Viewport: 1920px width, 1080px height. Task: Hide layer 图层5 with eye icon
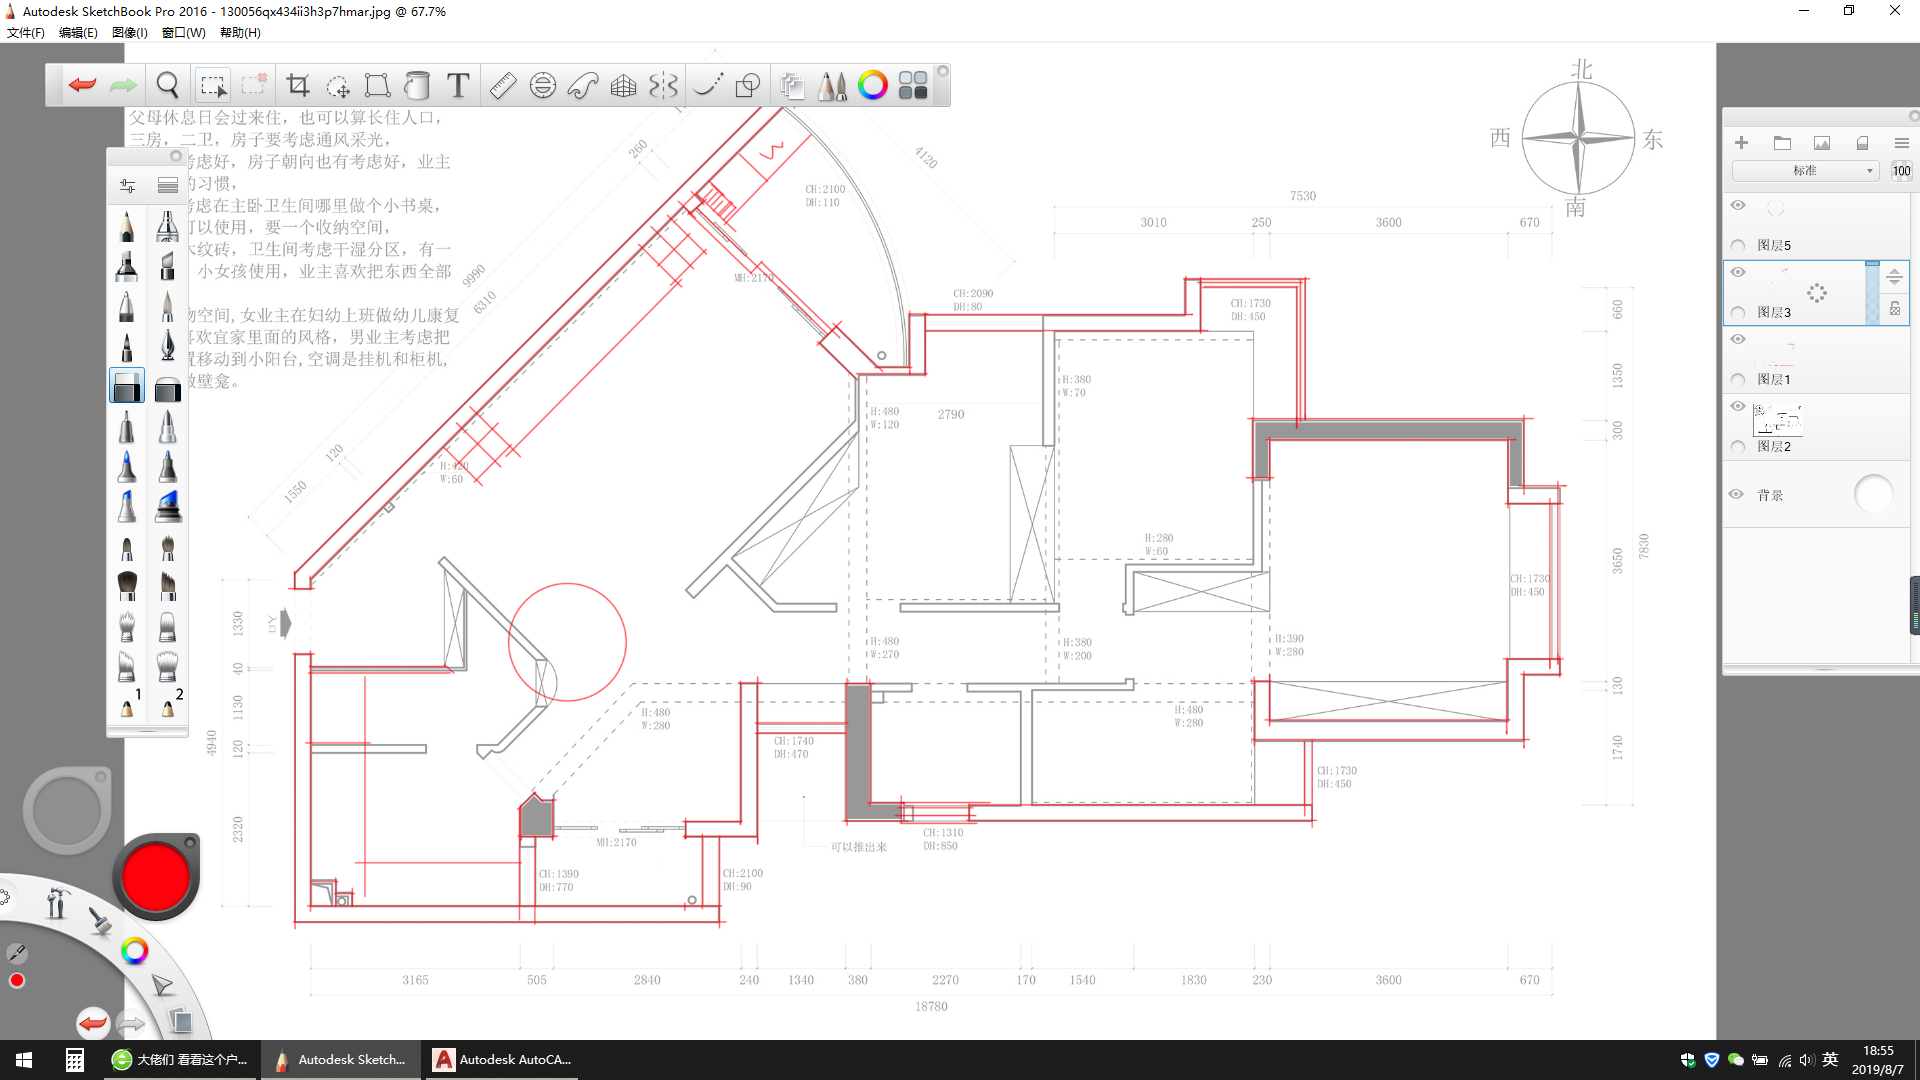1738,205
